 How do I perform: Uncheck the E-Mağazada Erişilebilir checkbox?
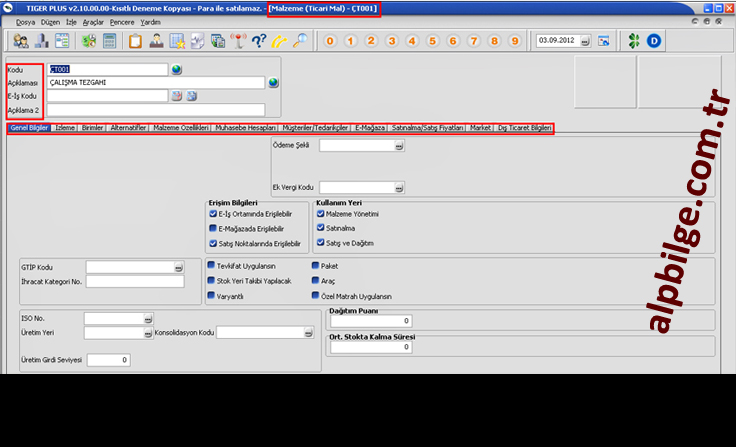[213, 228]
